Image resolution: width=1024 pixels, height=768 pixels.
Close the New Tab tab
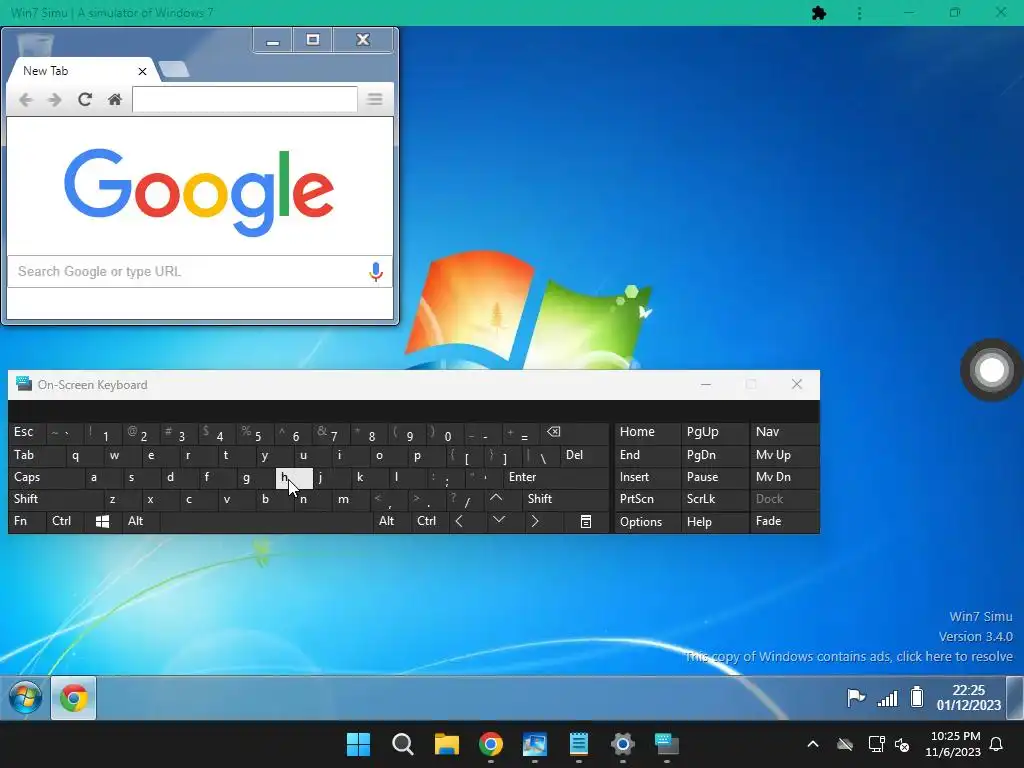point(142,71)
